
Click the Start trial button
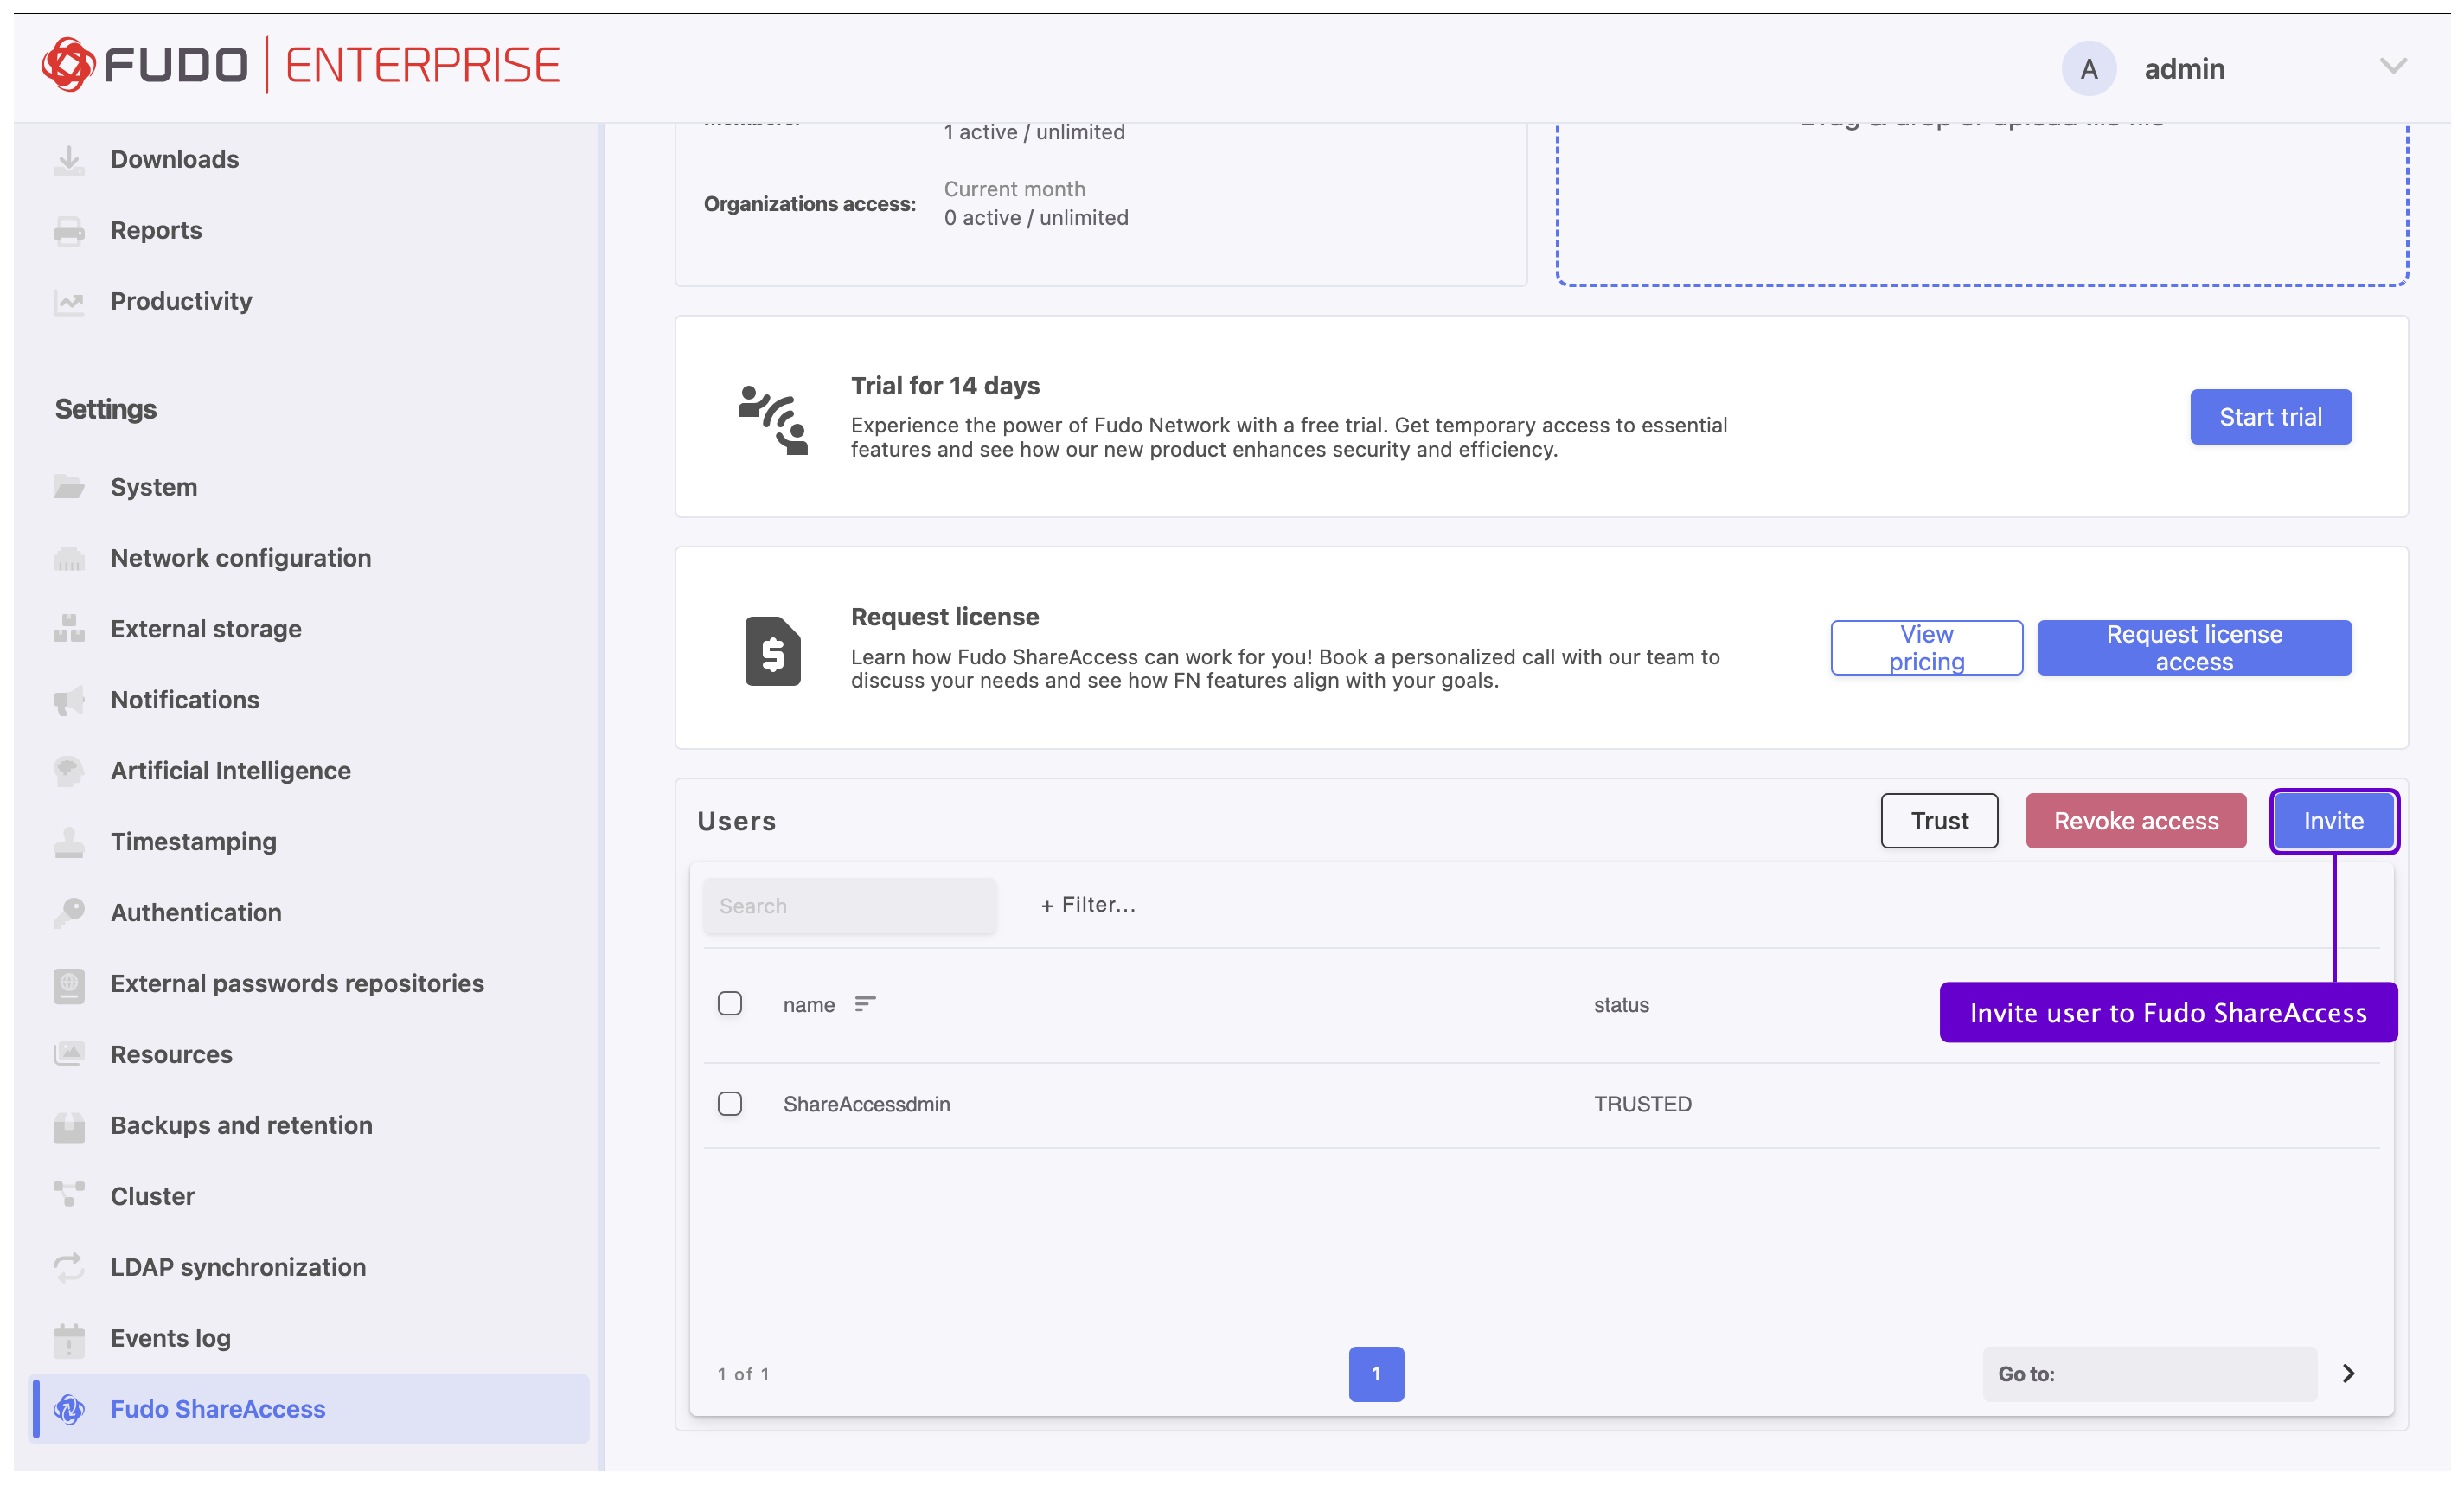[x=2270, y=417]
